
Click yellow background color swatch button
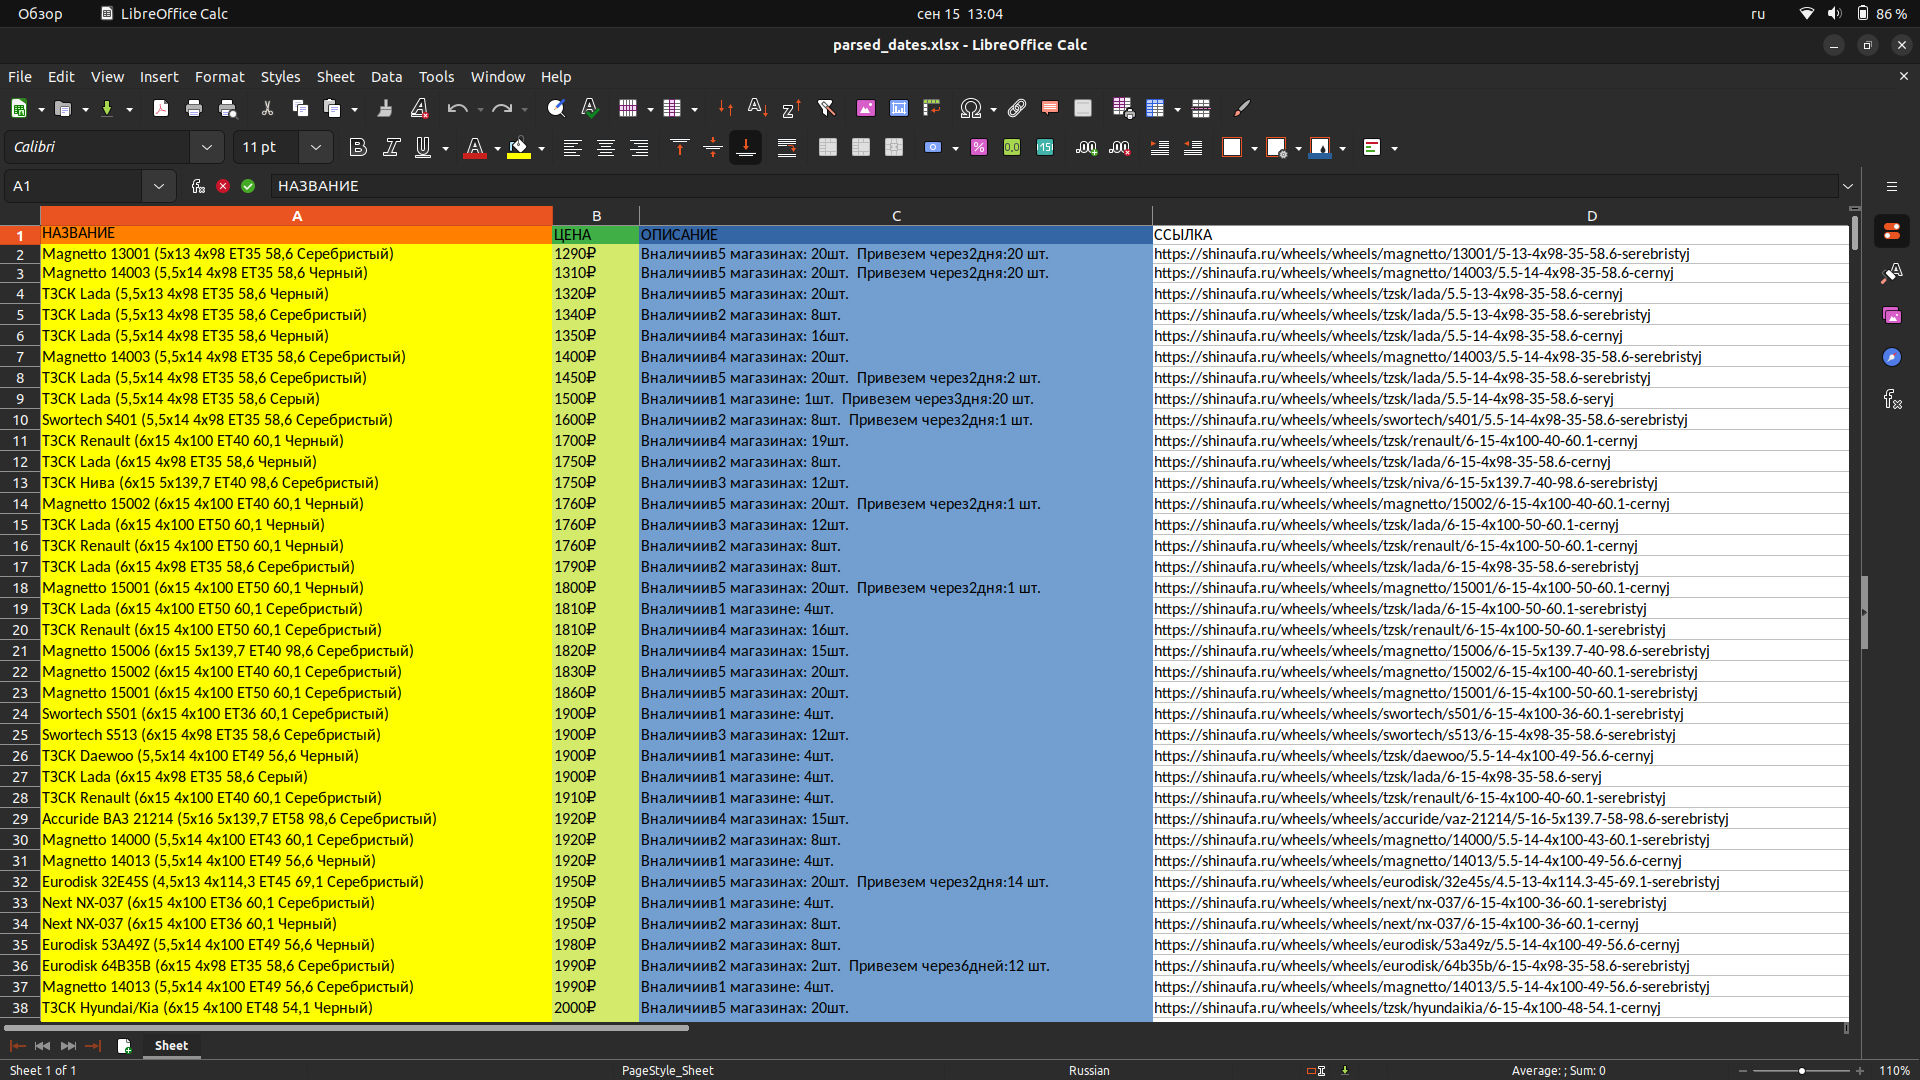click(519, 148)
